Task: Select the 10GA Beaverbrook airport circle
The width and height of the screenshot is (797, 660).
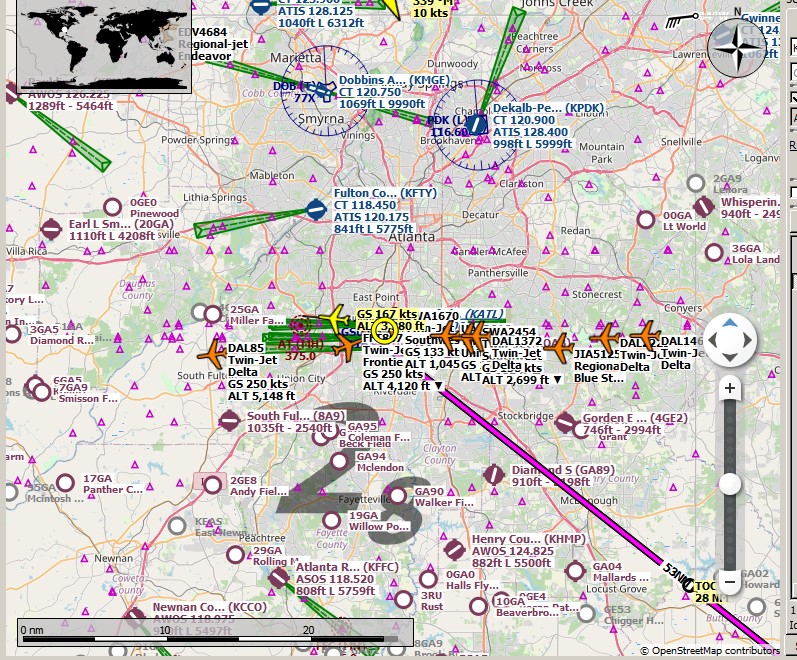Action: [x=478, y=606]
